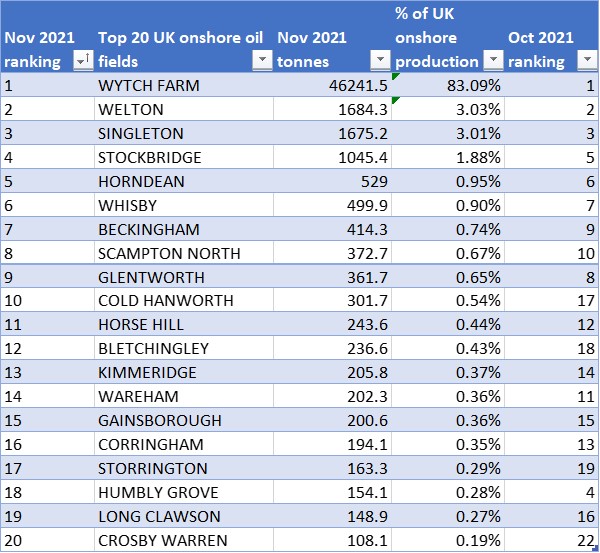Select the CROSBY WARREN cell
The width and height of the screenshot is (600, 553).
click(162, 540)
